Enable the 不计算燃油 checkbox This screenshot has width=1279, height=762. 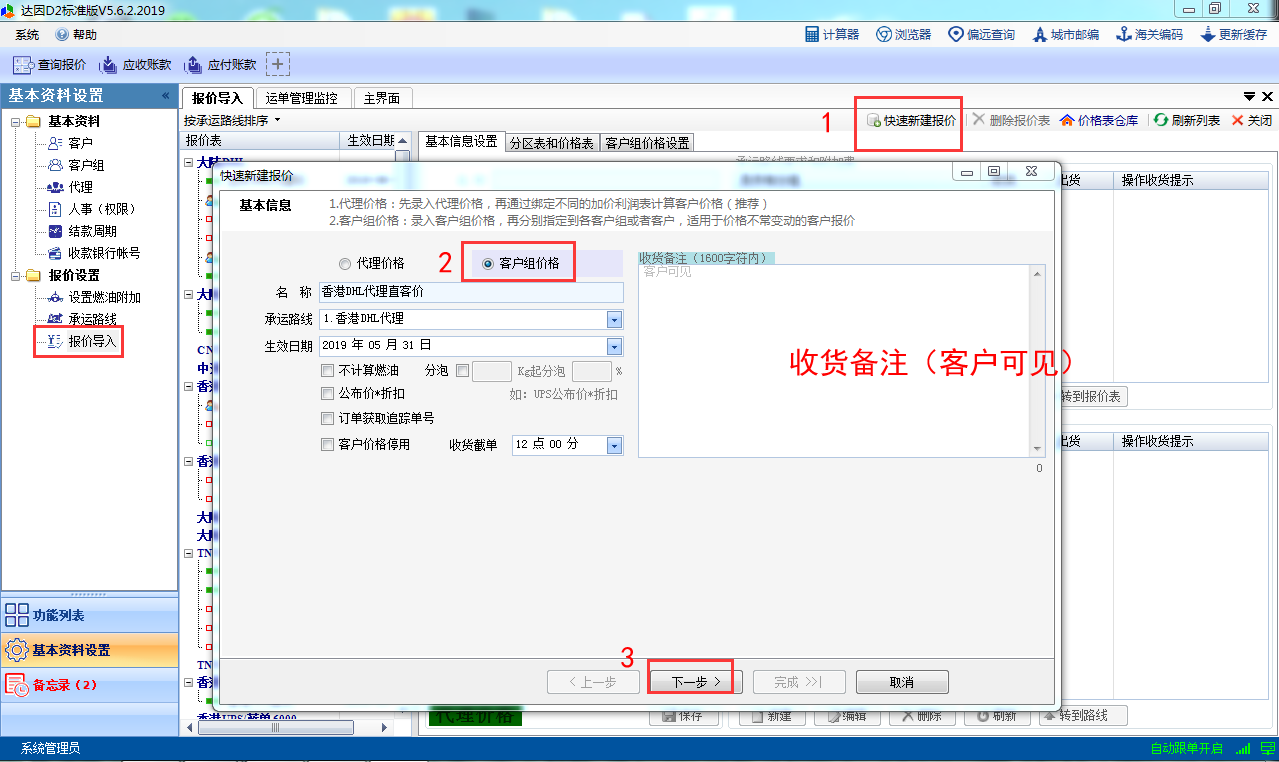[x=328, y=370]
